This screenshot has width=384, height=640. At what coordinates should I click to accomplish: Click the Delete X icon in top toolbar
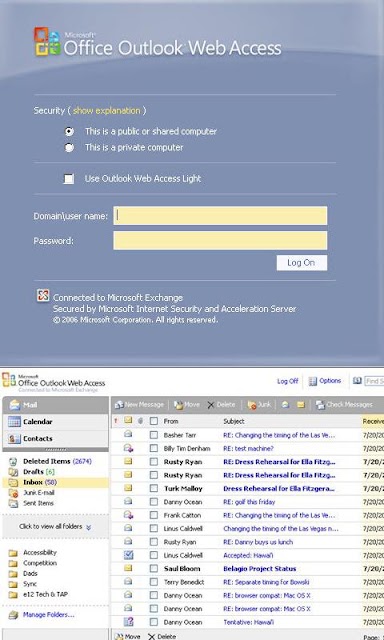coord(211,405)
